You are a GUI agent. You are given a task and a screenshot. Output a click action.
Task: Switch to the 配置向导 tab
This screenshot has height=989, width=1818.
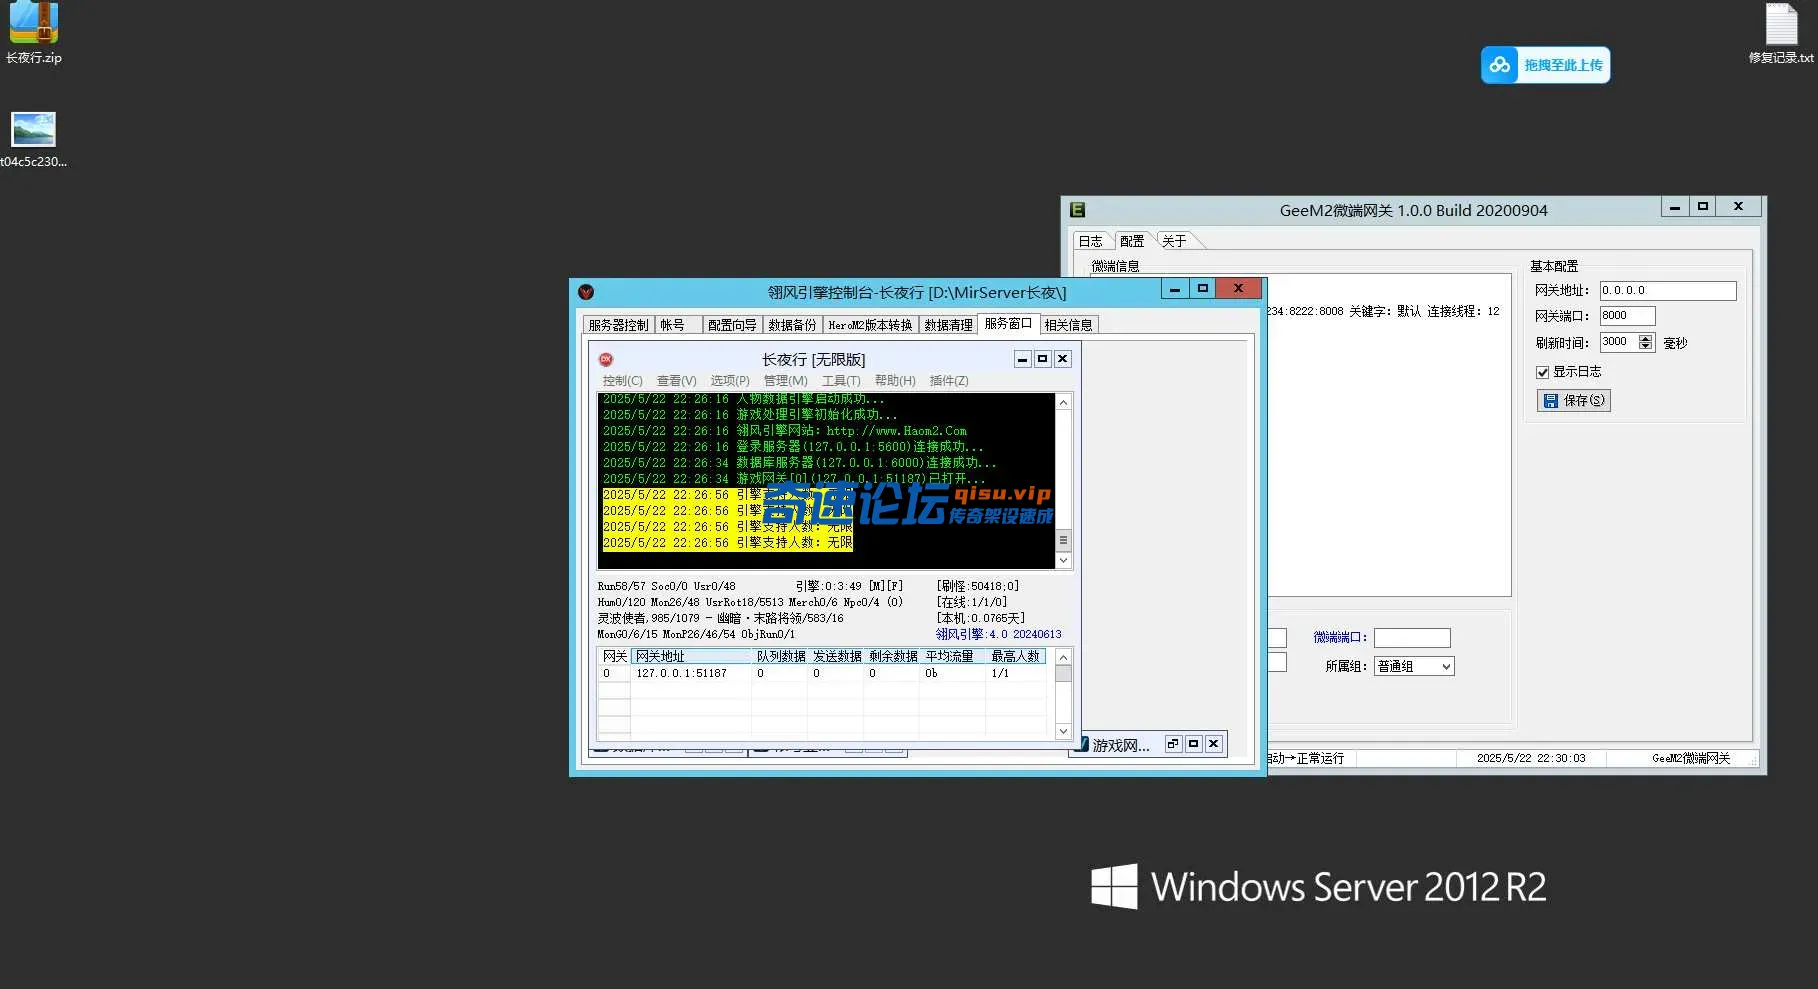tap(732, 325)
